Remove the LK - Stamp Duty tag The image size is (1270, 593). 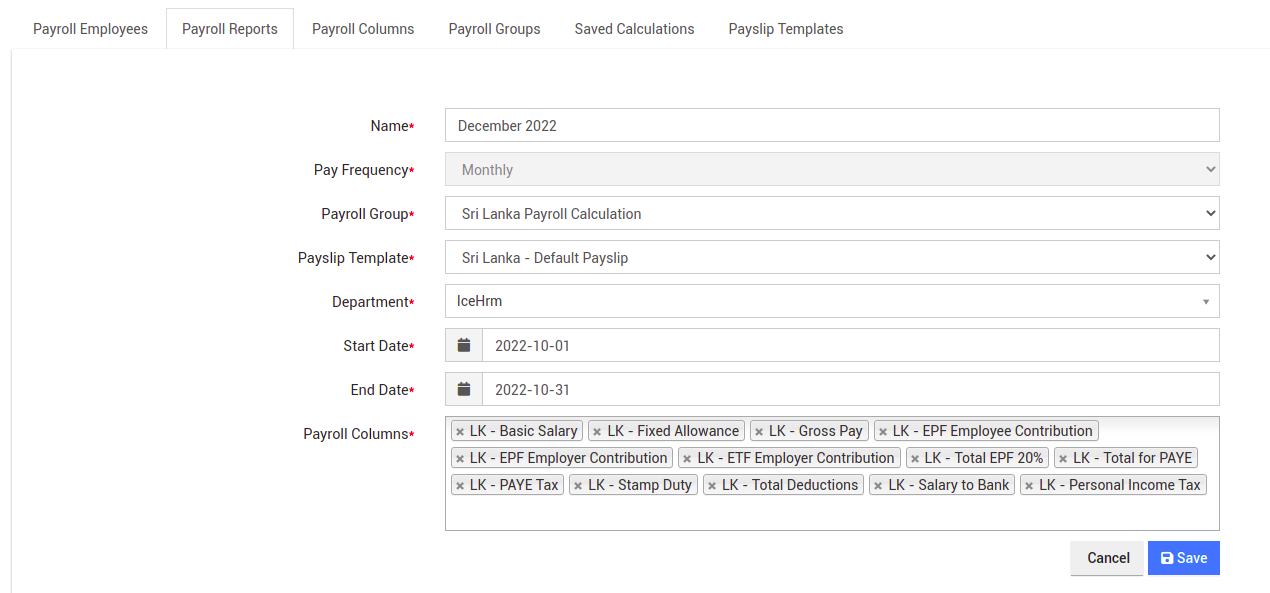(x=578, y=486)
